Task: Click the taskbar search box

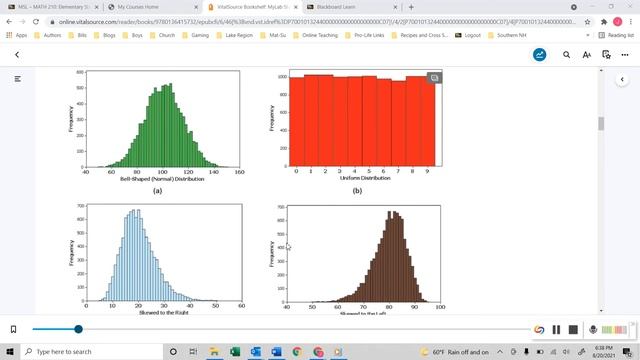Action: [92, 351]
